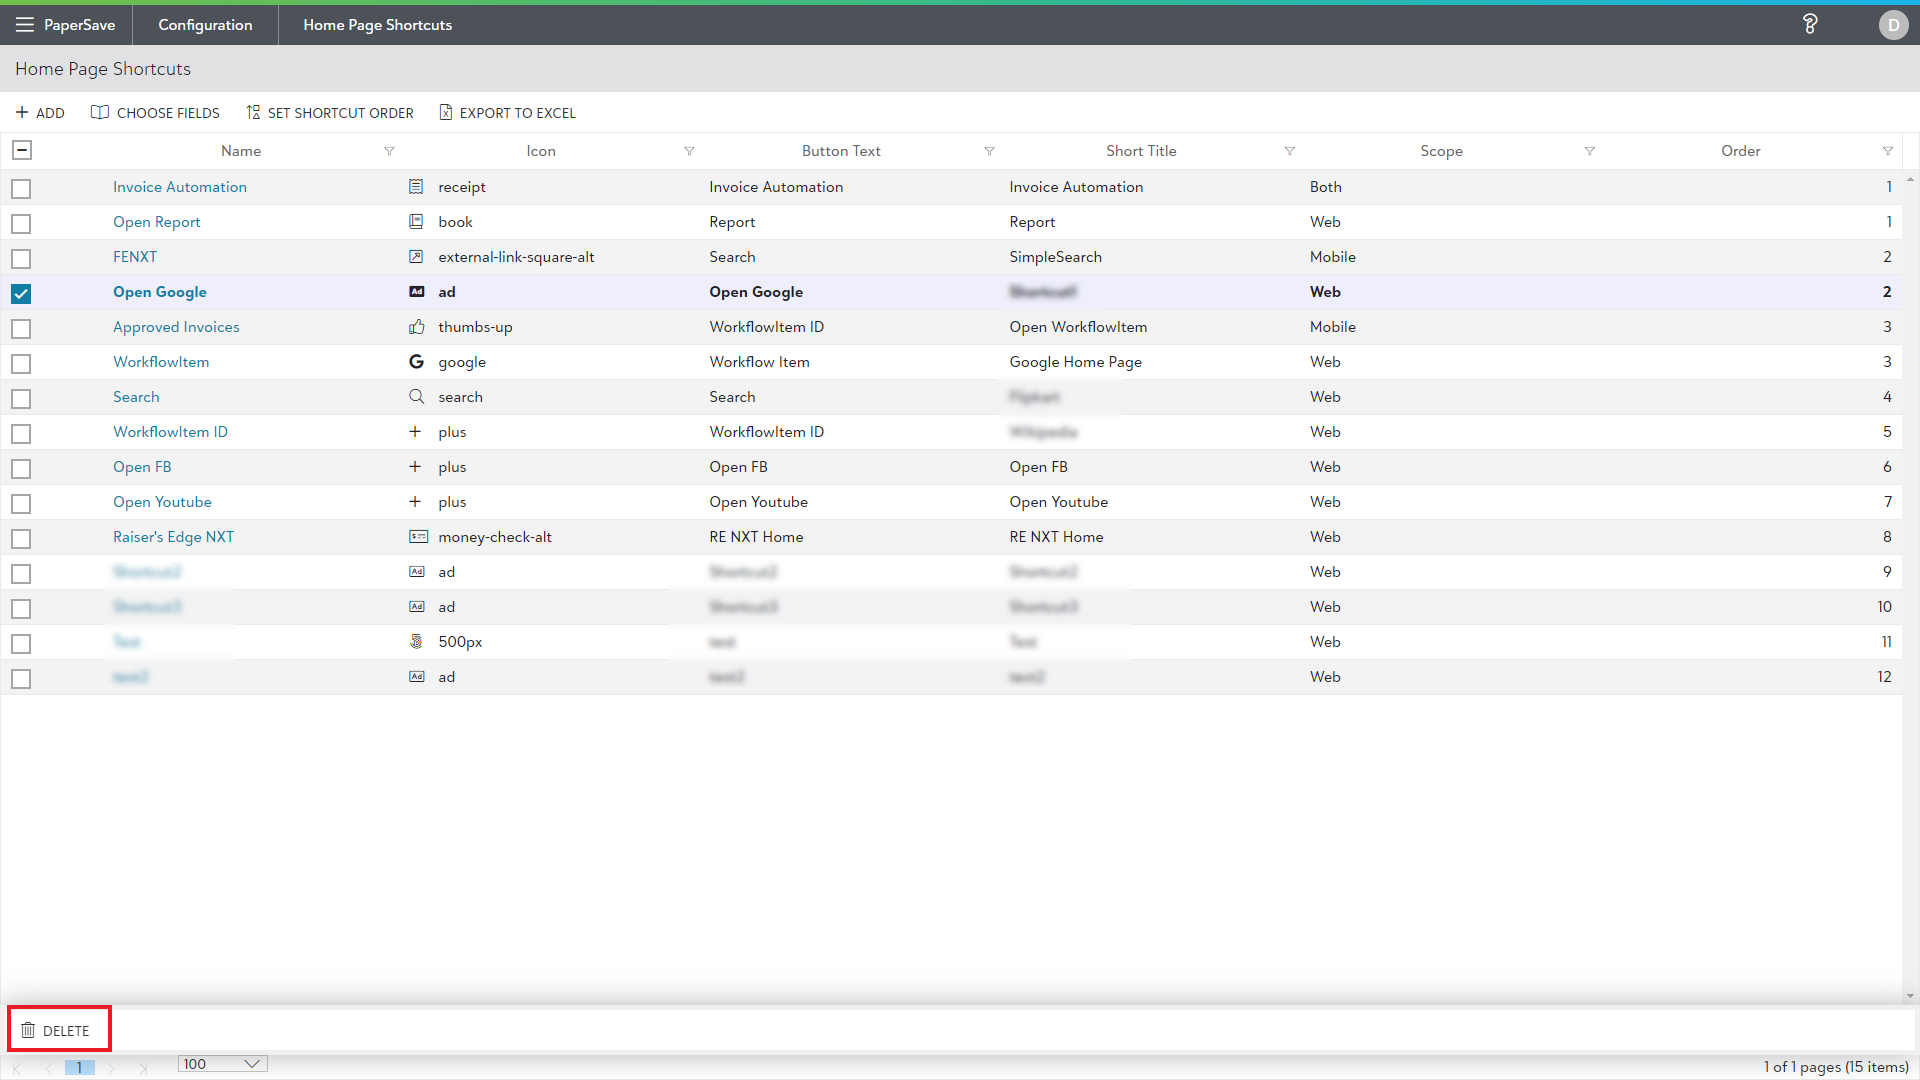Screen dimensions: 1920x1080
Task: Switch to the Configuration tab
Action: click(205, 25)
